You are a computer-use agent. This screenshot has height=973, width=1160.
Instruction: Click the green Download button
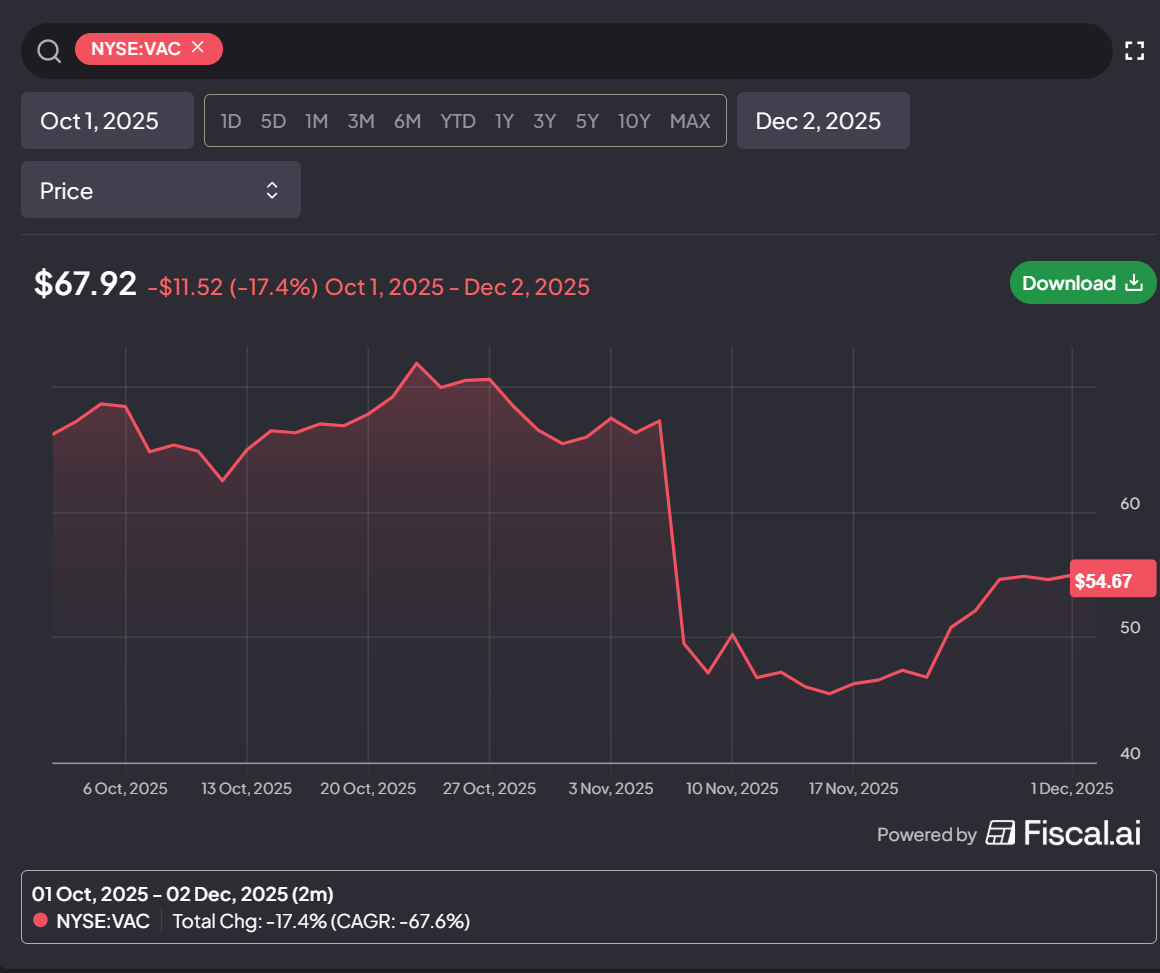click(1082, 283)
